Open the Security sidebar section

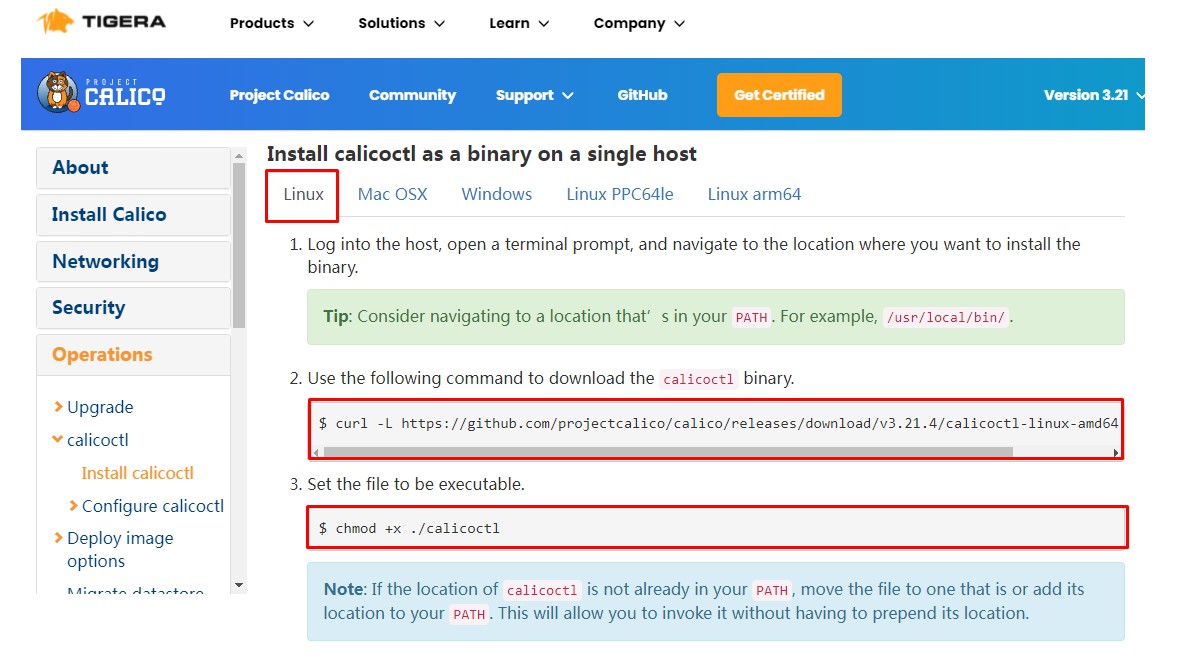tap(133, 308)
